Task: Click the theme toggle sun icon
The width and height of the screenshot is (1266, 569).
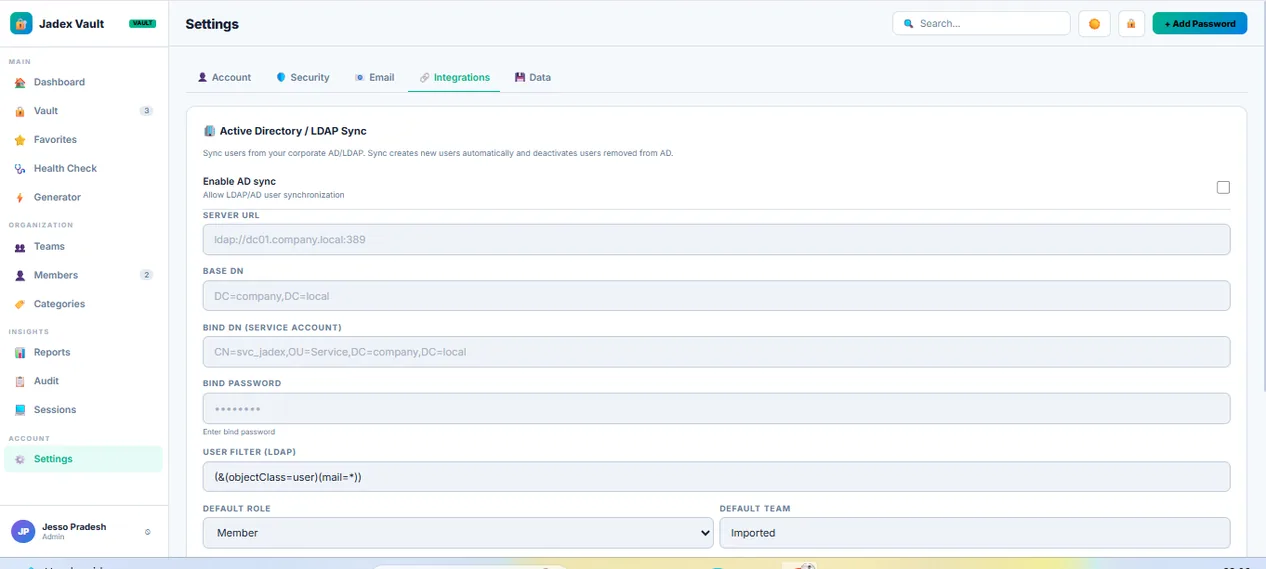Action: click(1095, 23)
